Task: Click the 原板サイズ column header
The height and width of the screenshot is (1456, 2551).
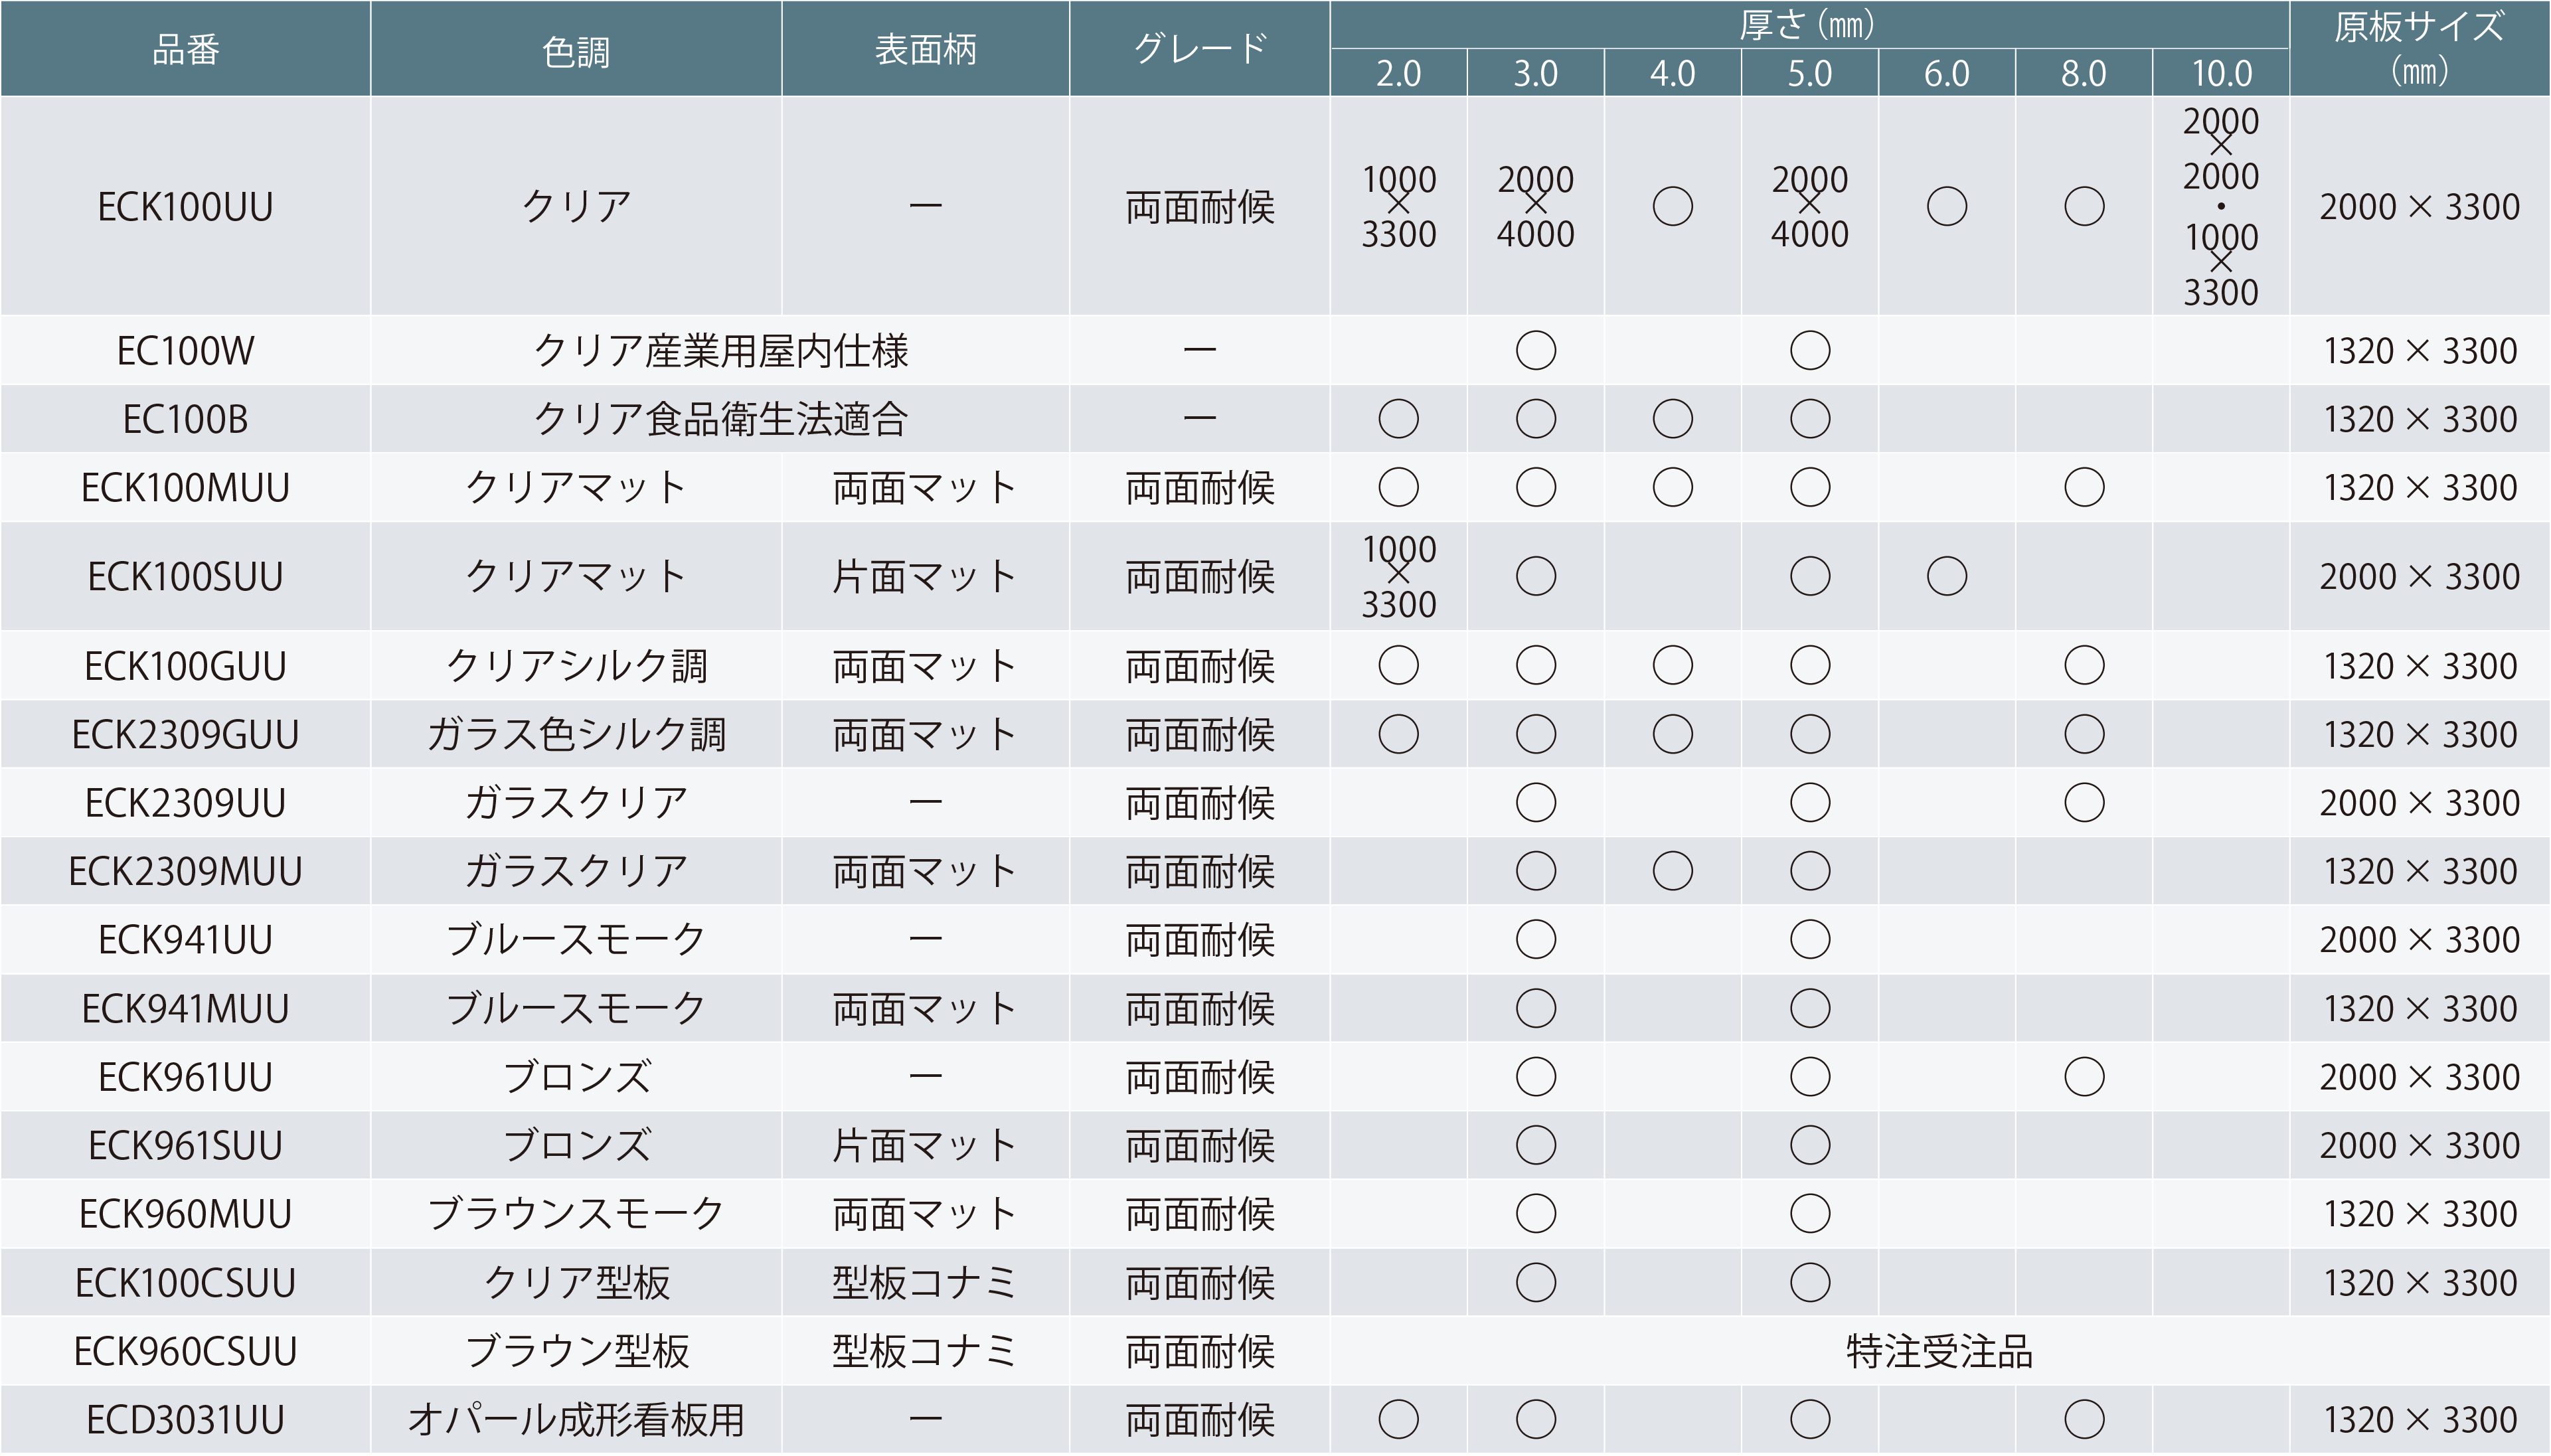Action: click(x=2419, y=48)
